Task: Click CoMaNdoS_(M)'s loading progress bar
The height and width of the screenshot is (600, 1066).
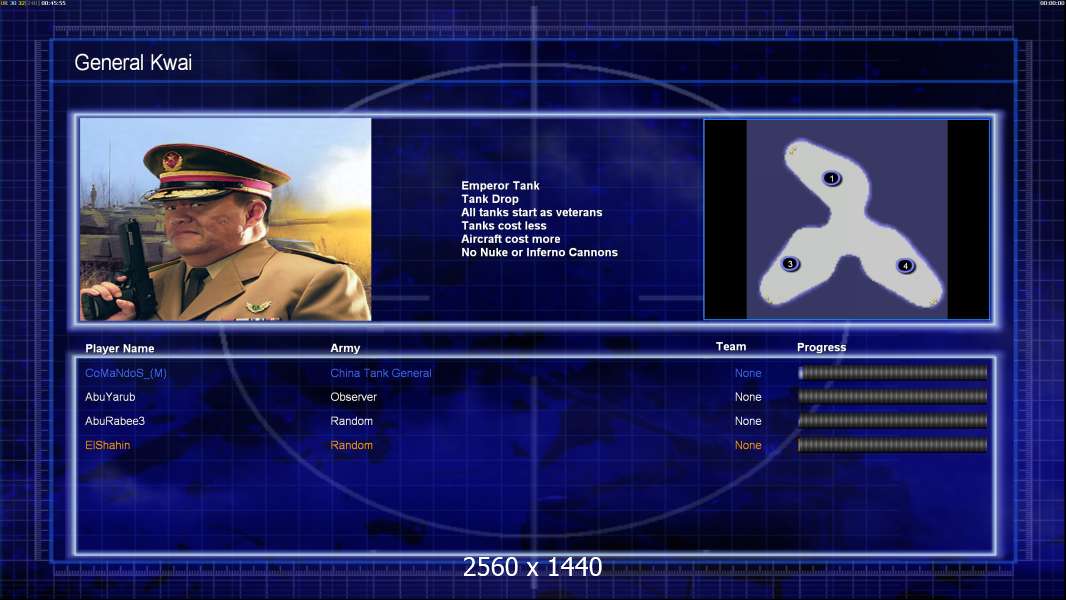Action: [x=893, y=372]
